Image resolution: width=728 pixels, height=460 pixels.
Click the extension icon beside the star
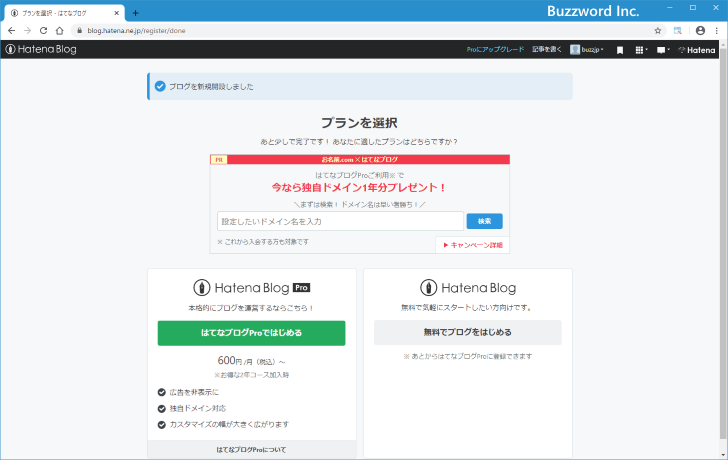pos(678,31)
